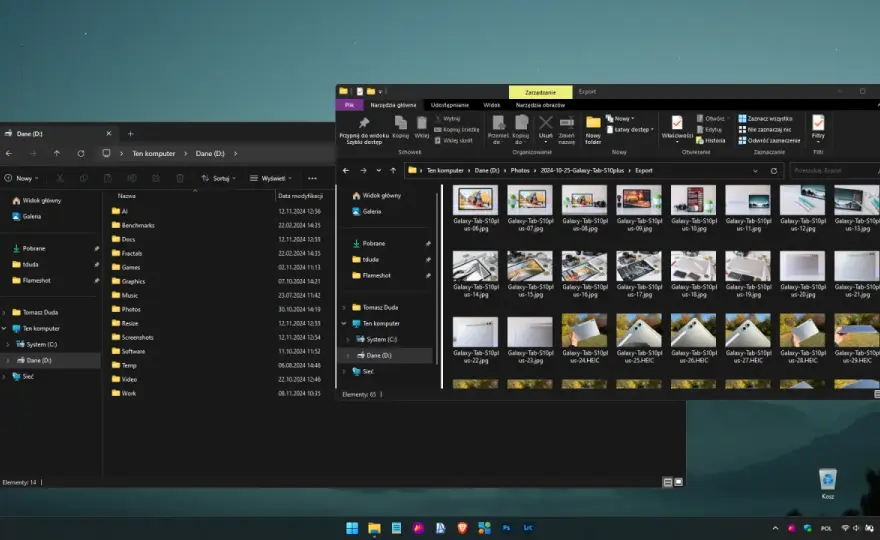The width and height of the screenshot is (880, 540).
Task: Select thumbnail Galaxy-Tab-S10plus-24.HEIC
Action: [x=584, y=338]
